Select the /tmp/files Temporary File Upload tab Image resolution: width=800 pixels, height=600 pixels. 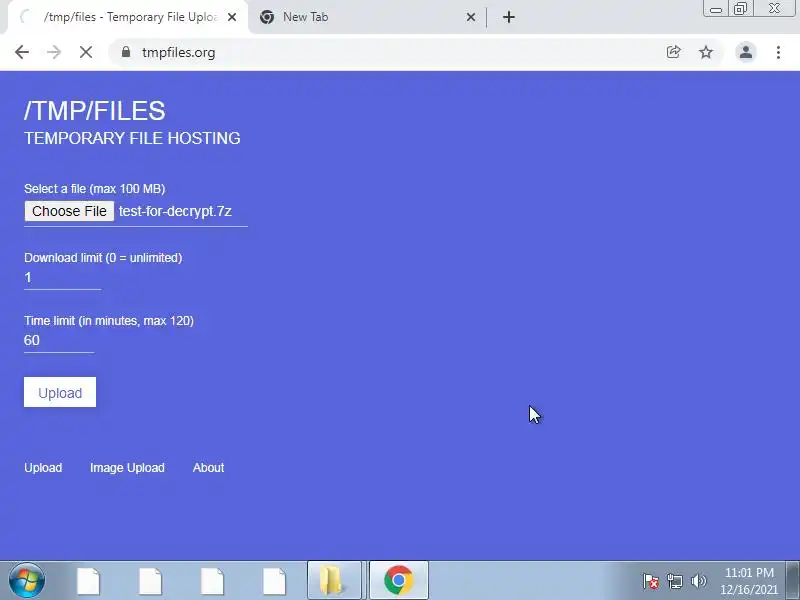(x=128, y=17)
